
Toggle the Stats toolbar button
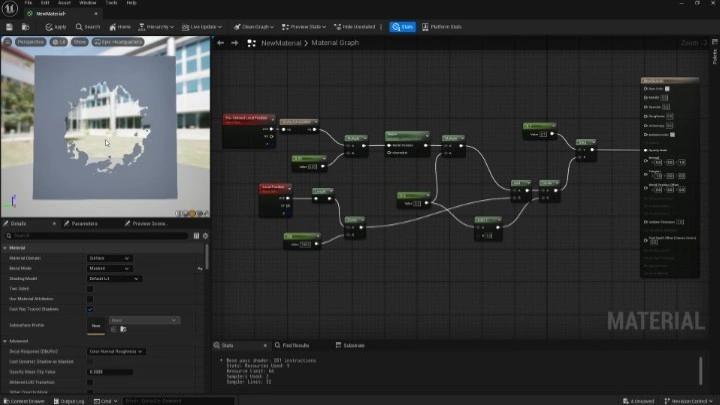(402, 27)
